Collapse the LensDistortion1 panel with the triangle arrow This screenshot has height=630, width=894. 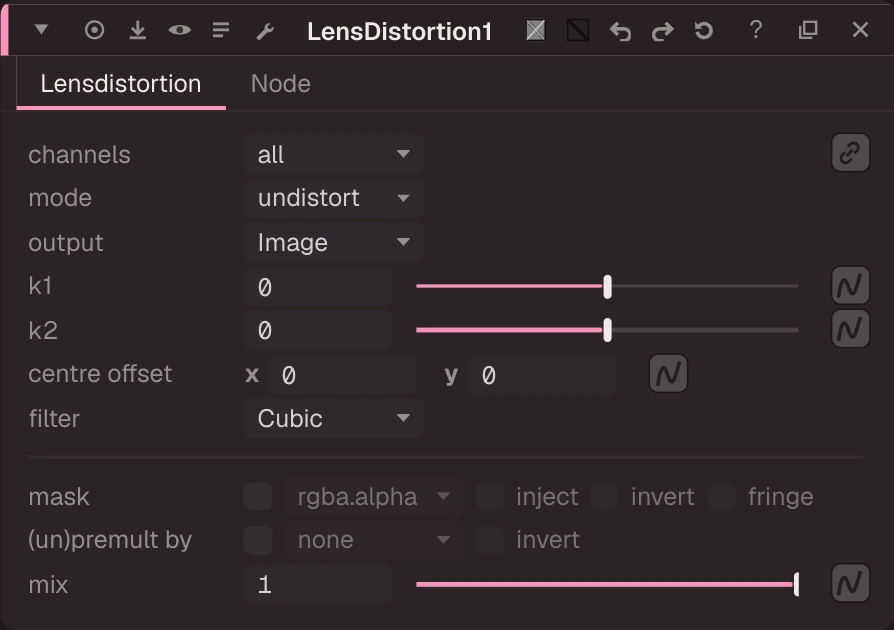point(41,29)
